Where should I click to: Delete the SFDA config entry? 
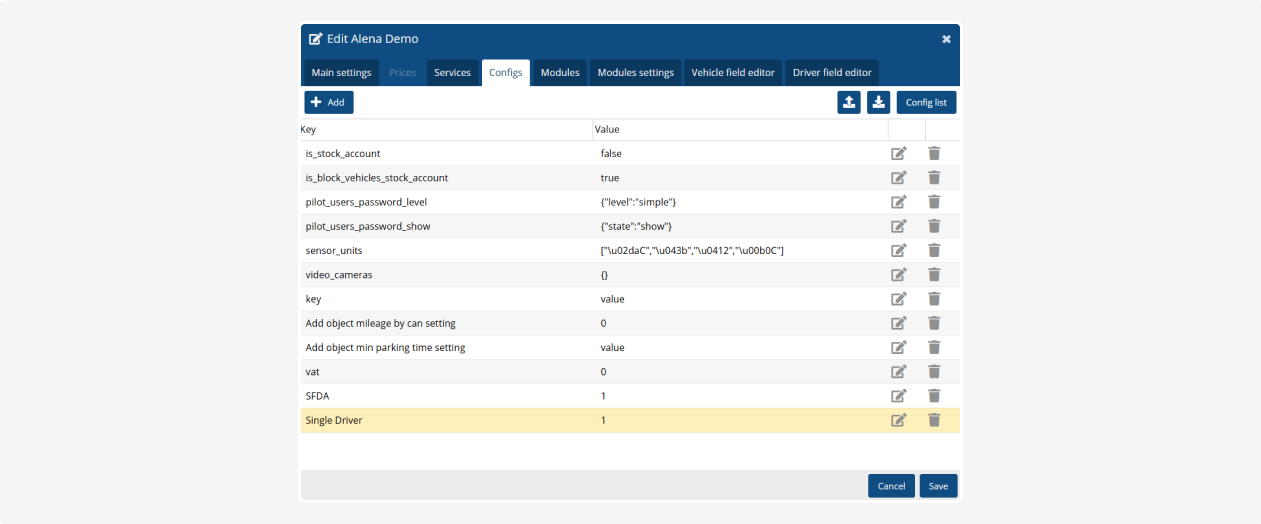[934, 396]
